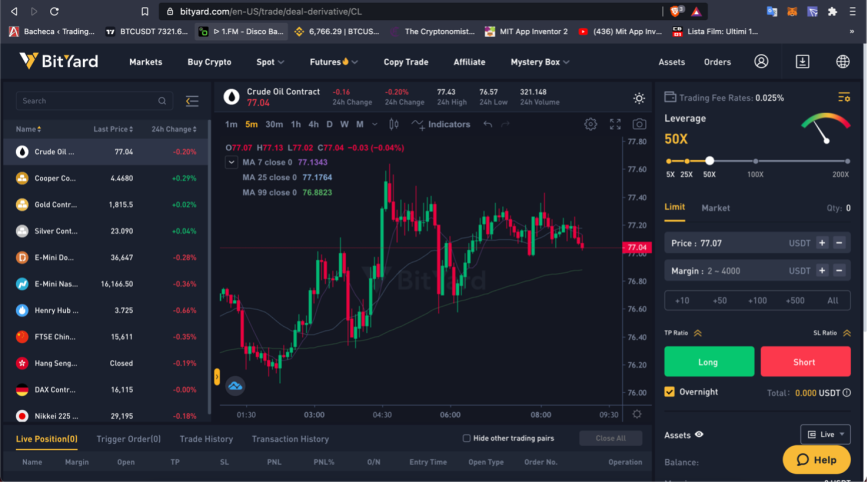Open the app download icon
868x483 pixels.
click(x=802, y=61)
